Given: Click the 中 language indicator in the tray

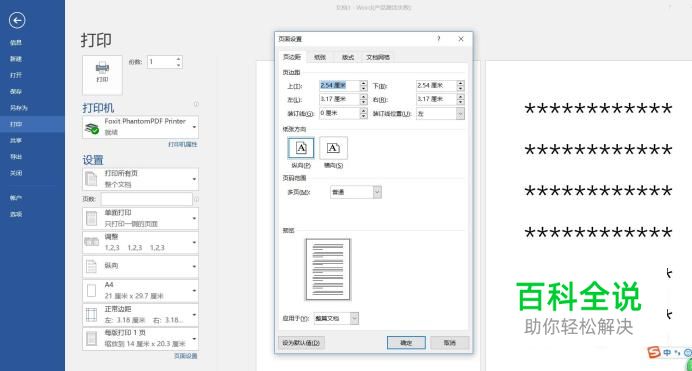Looking at the screenshot, I should (667, 352).
